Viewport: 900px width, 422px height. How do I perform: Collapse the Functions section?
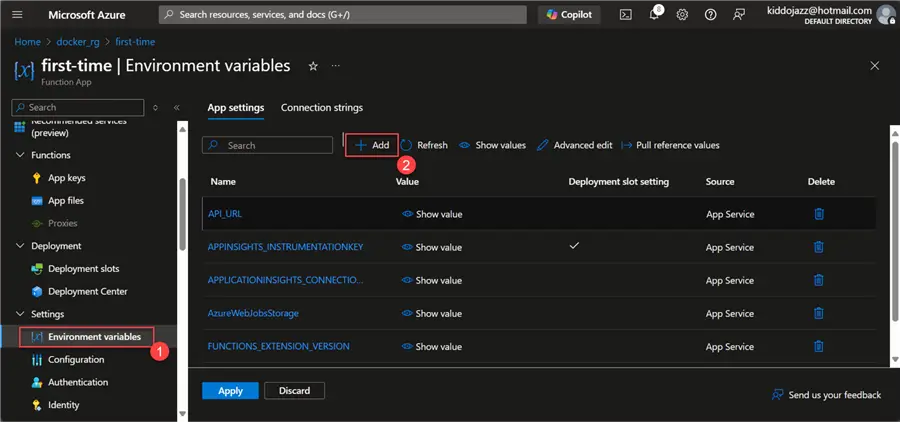[x=20, y=155]
